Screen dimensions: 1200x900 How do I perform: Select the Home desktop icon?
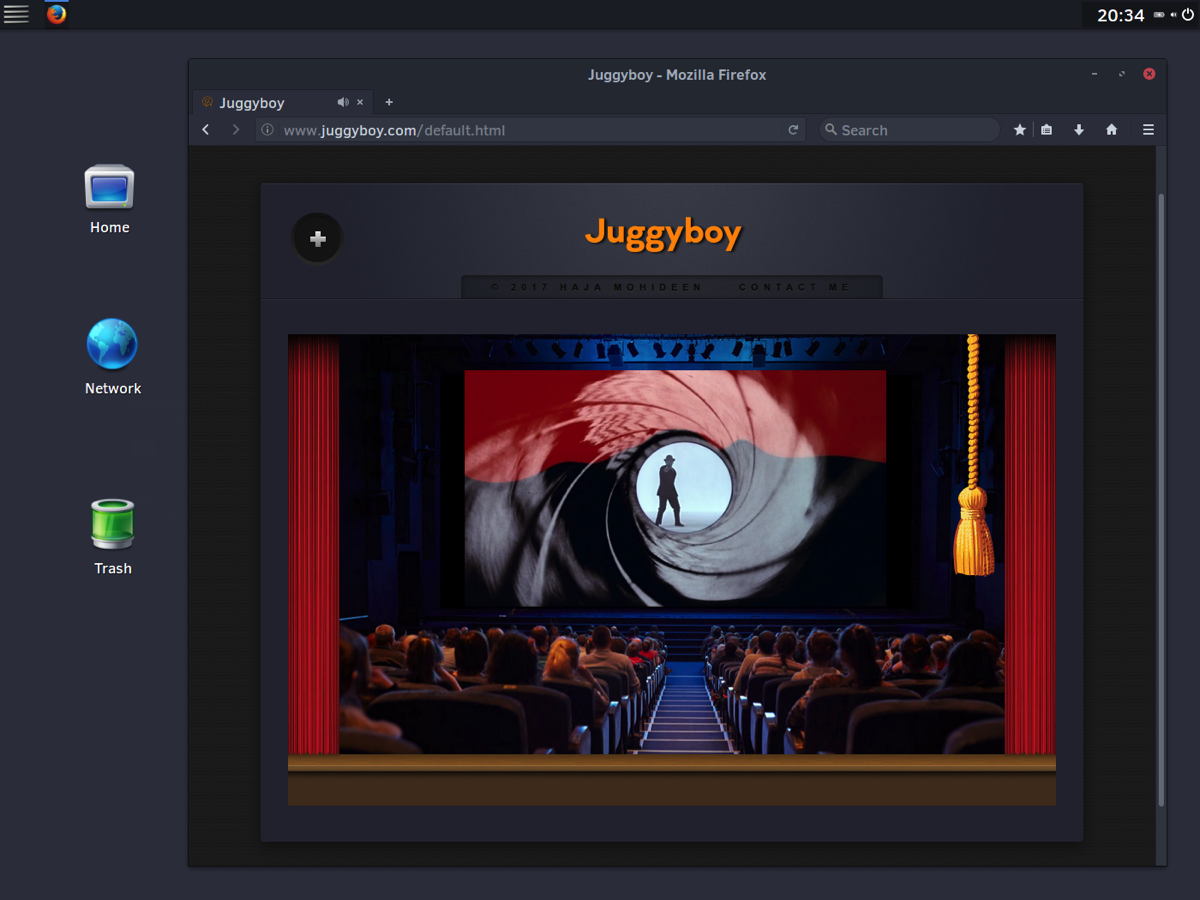pyautogui.click(x=109, y=199)
